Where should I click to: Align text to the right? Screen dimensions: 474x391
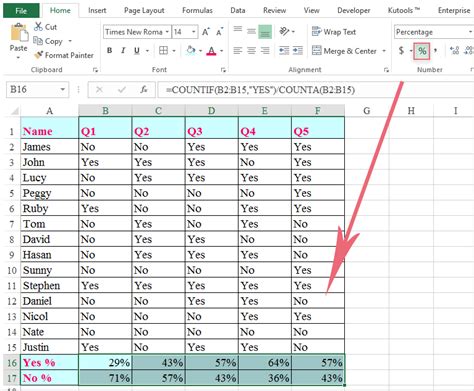pos(265,51)
